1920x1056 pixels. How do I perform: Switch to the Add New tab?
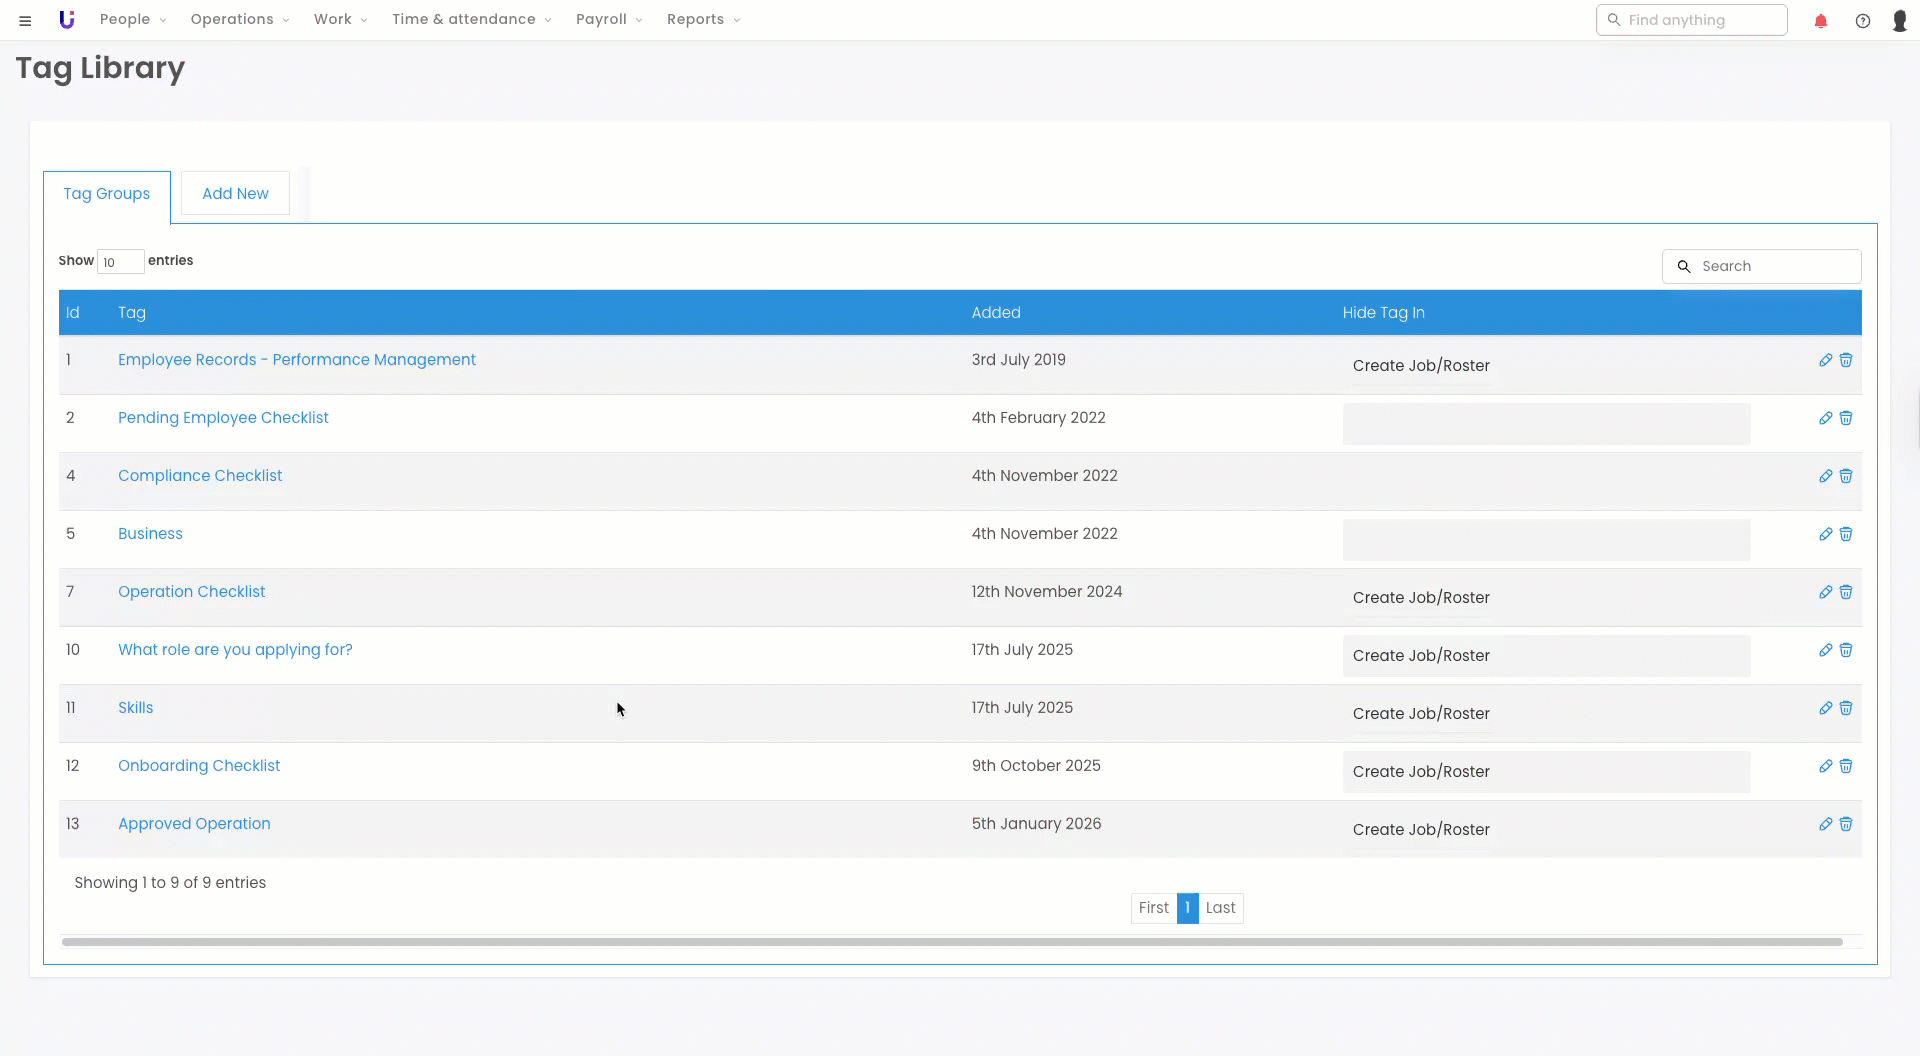[x=235, y=193]
